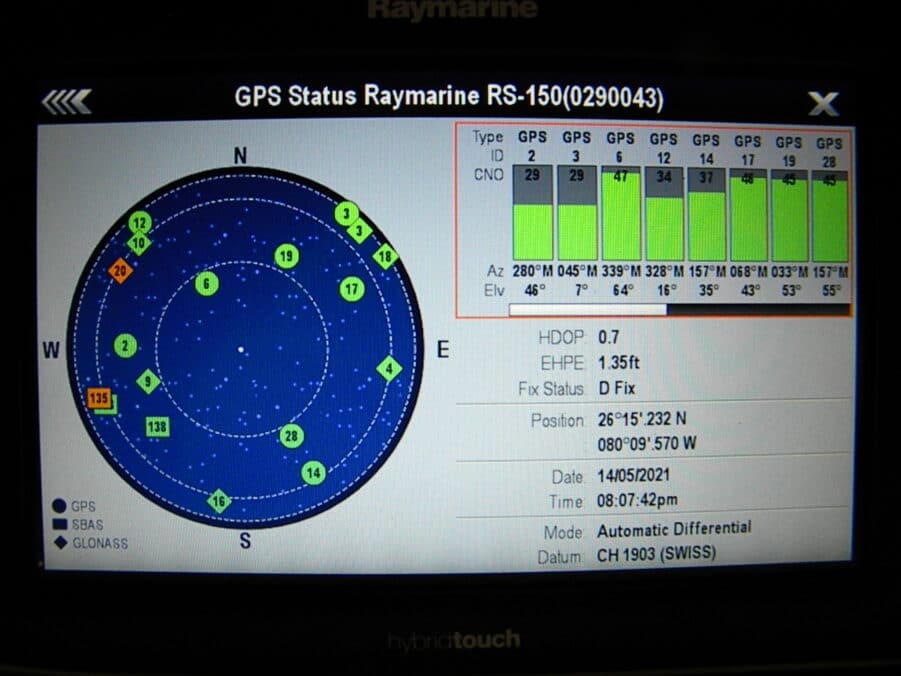Tap the GPS Status Raymarine RS-150 title
The width and height of the screenshot is (901, 676).
(x=449, y=97)
